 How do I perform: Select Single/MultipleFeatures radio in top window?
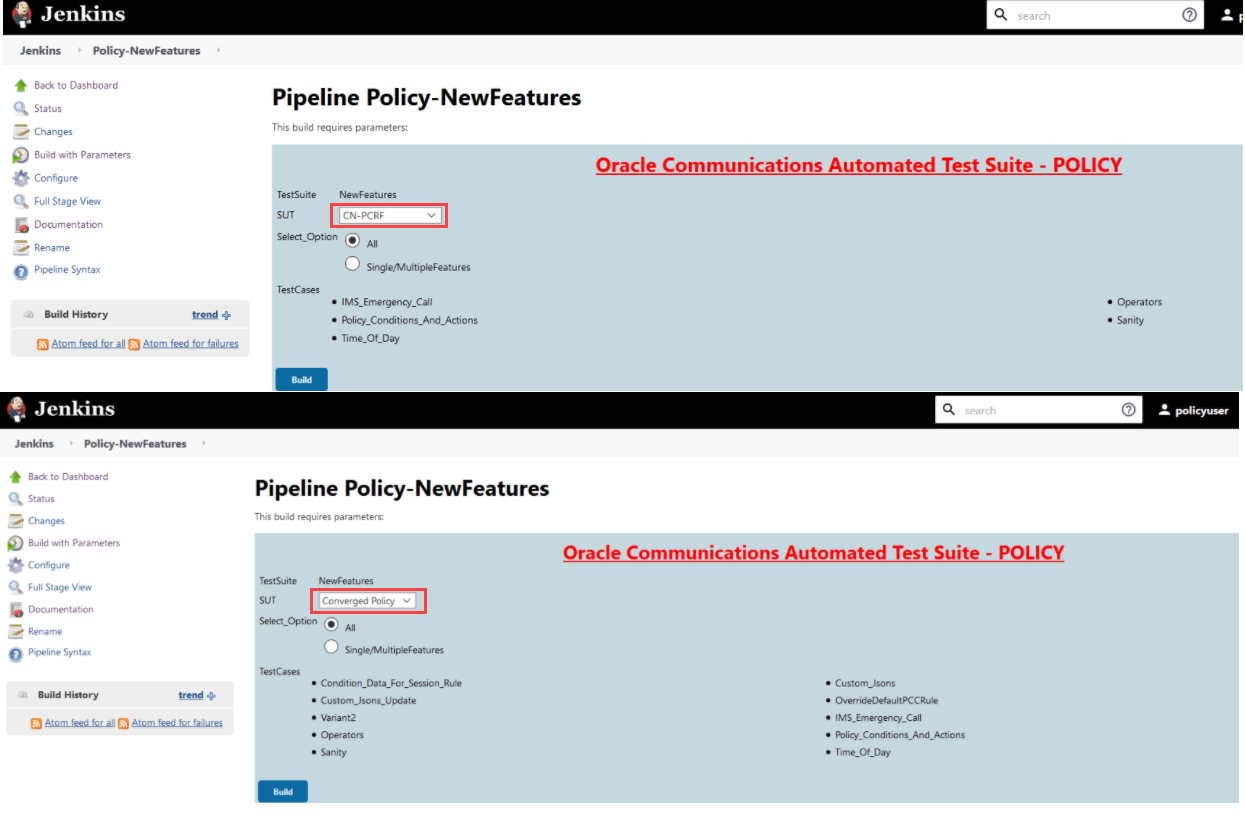[x=352, y=264]
